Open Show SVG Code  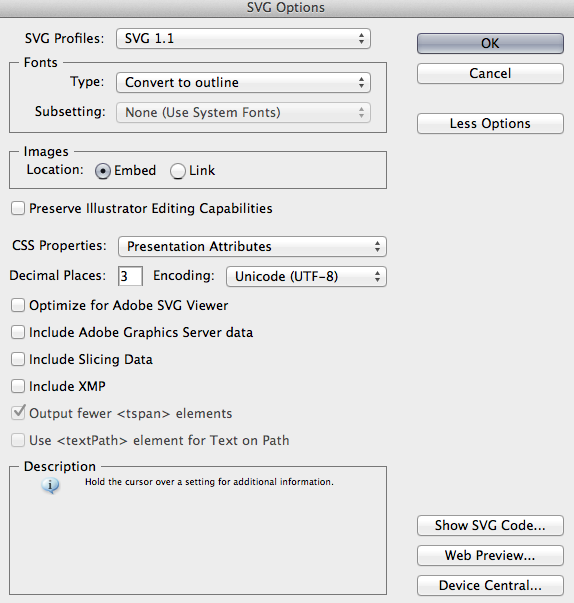[x=490, y=525]
